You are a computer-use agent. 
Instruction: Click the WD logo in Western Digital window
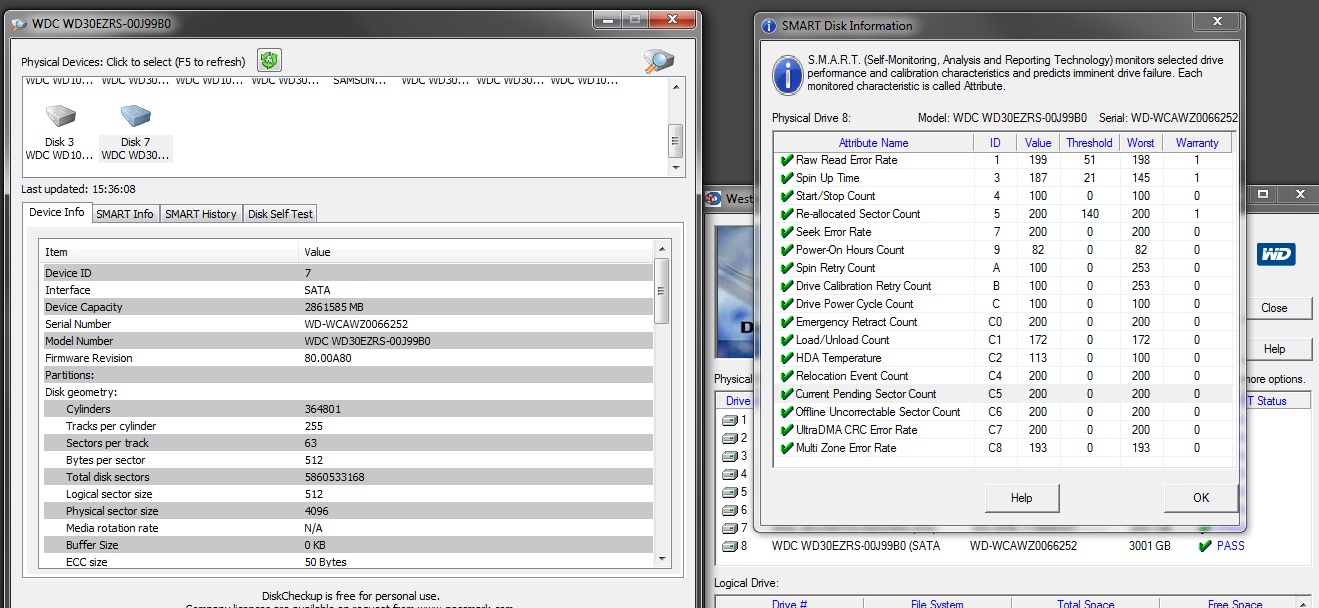[1275, 254]
